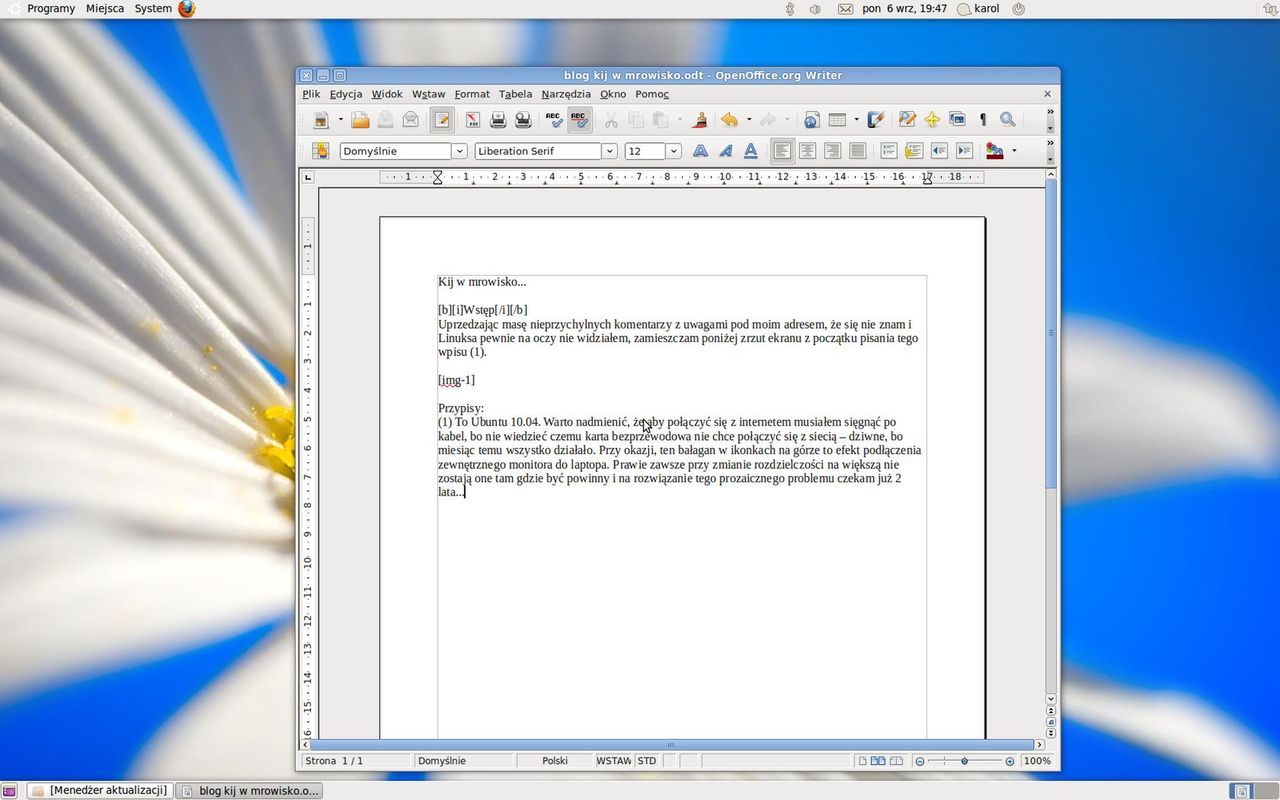Toggle AutoSpellcheck icon
This screenshot has height=800, width=1280.
click(579, 120)
